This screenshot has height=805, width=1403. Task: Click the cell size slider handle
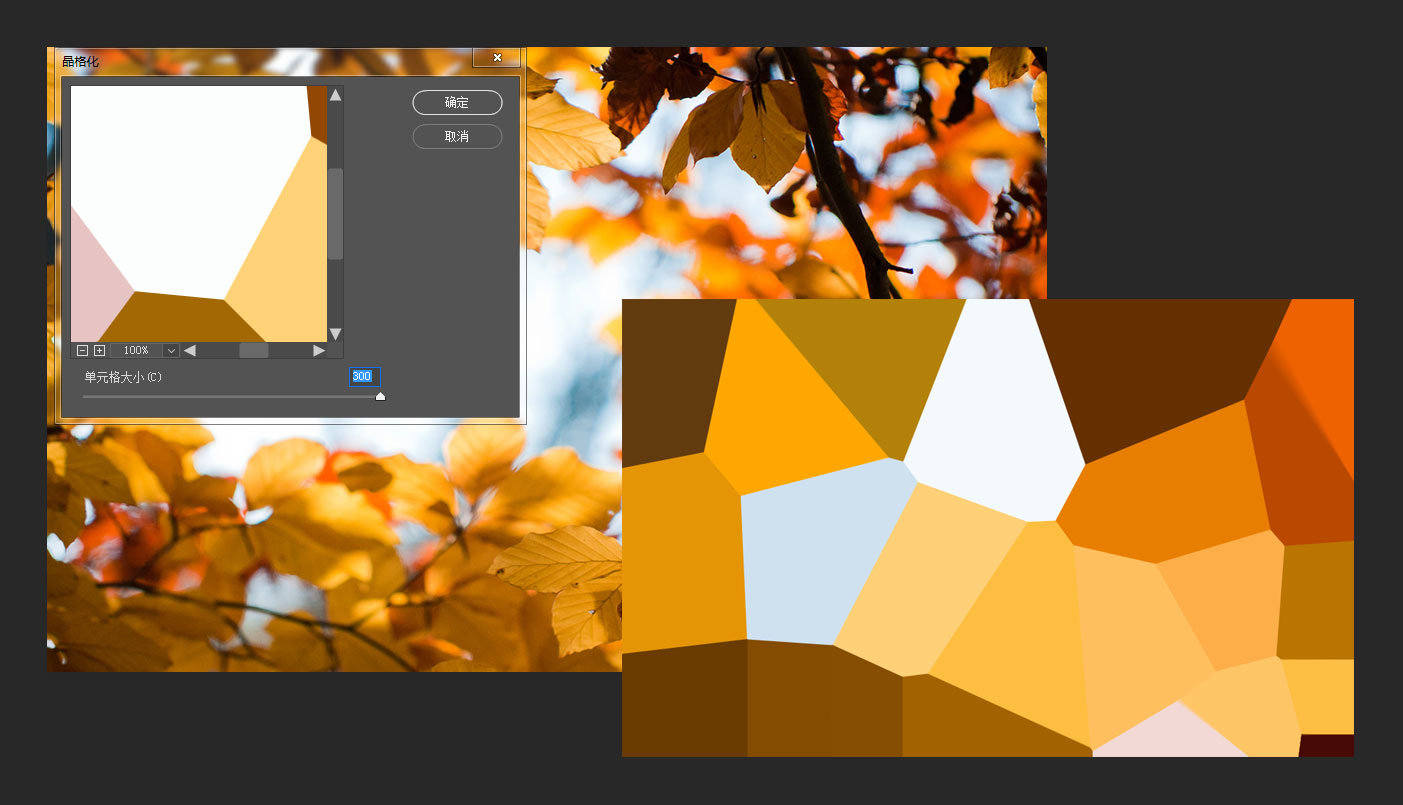[380, 397]
